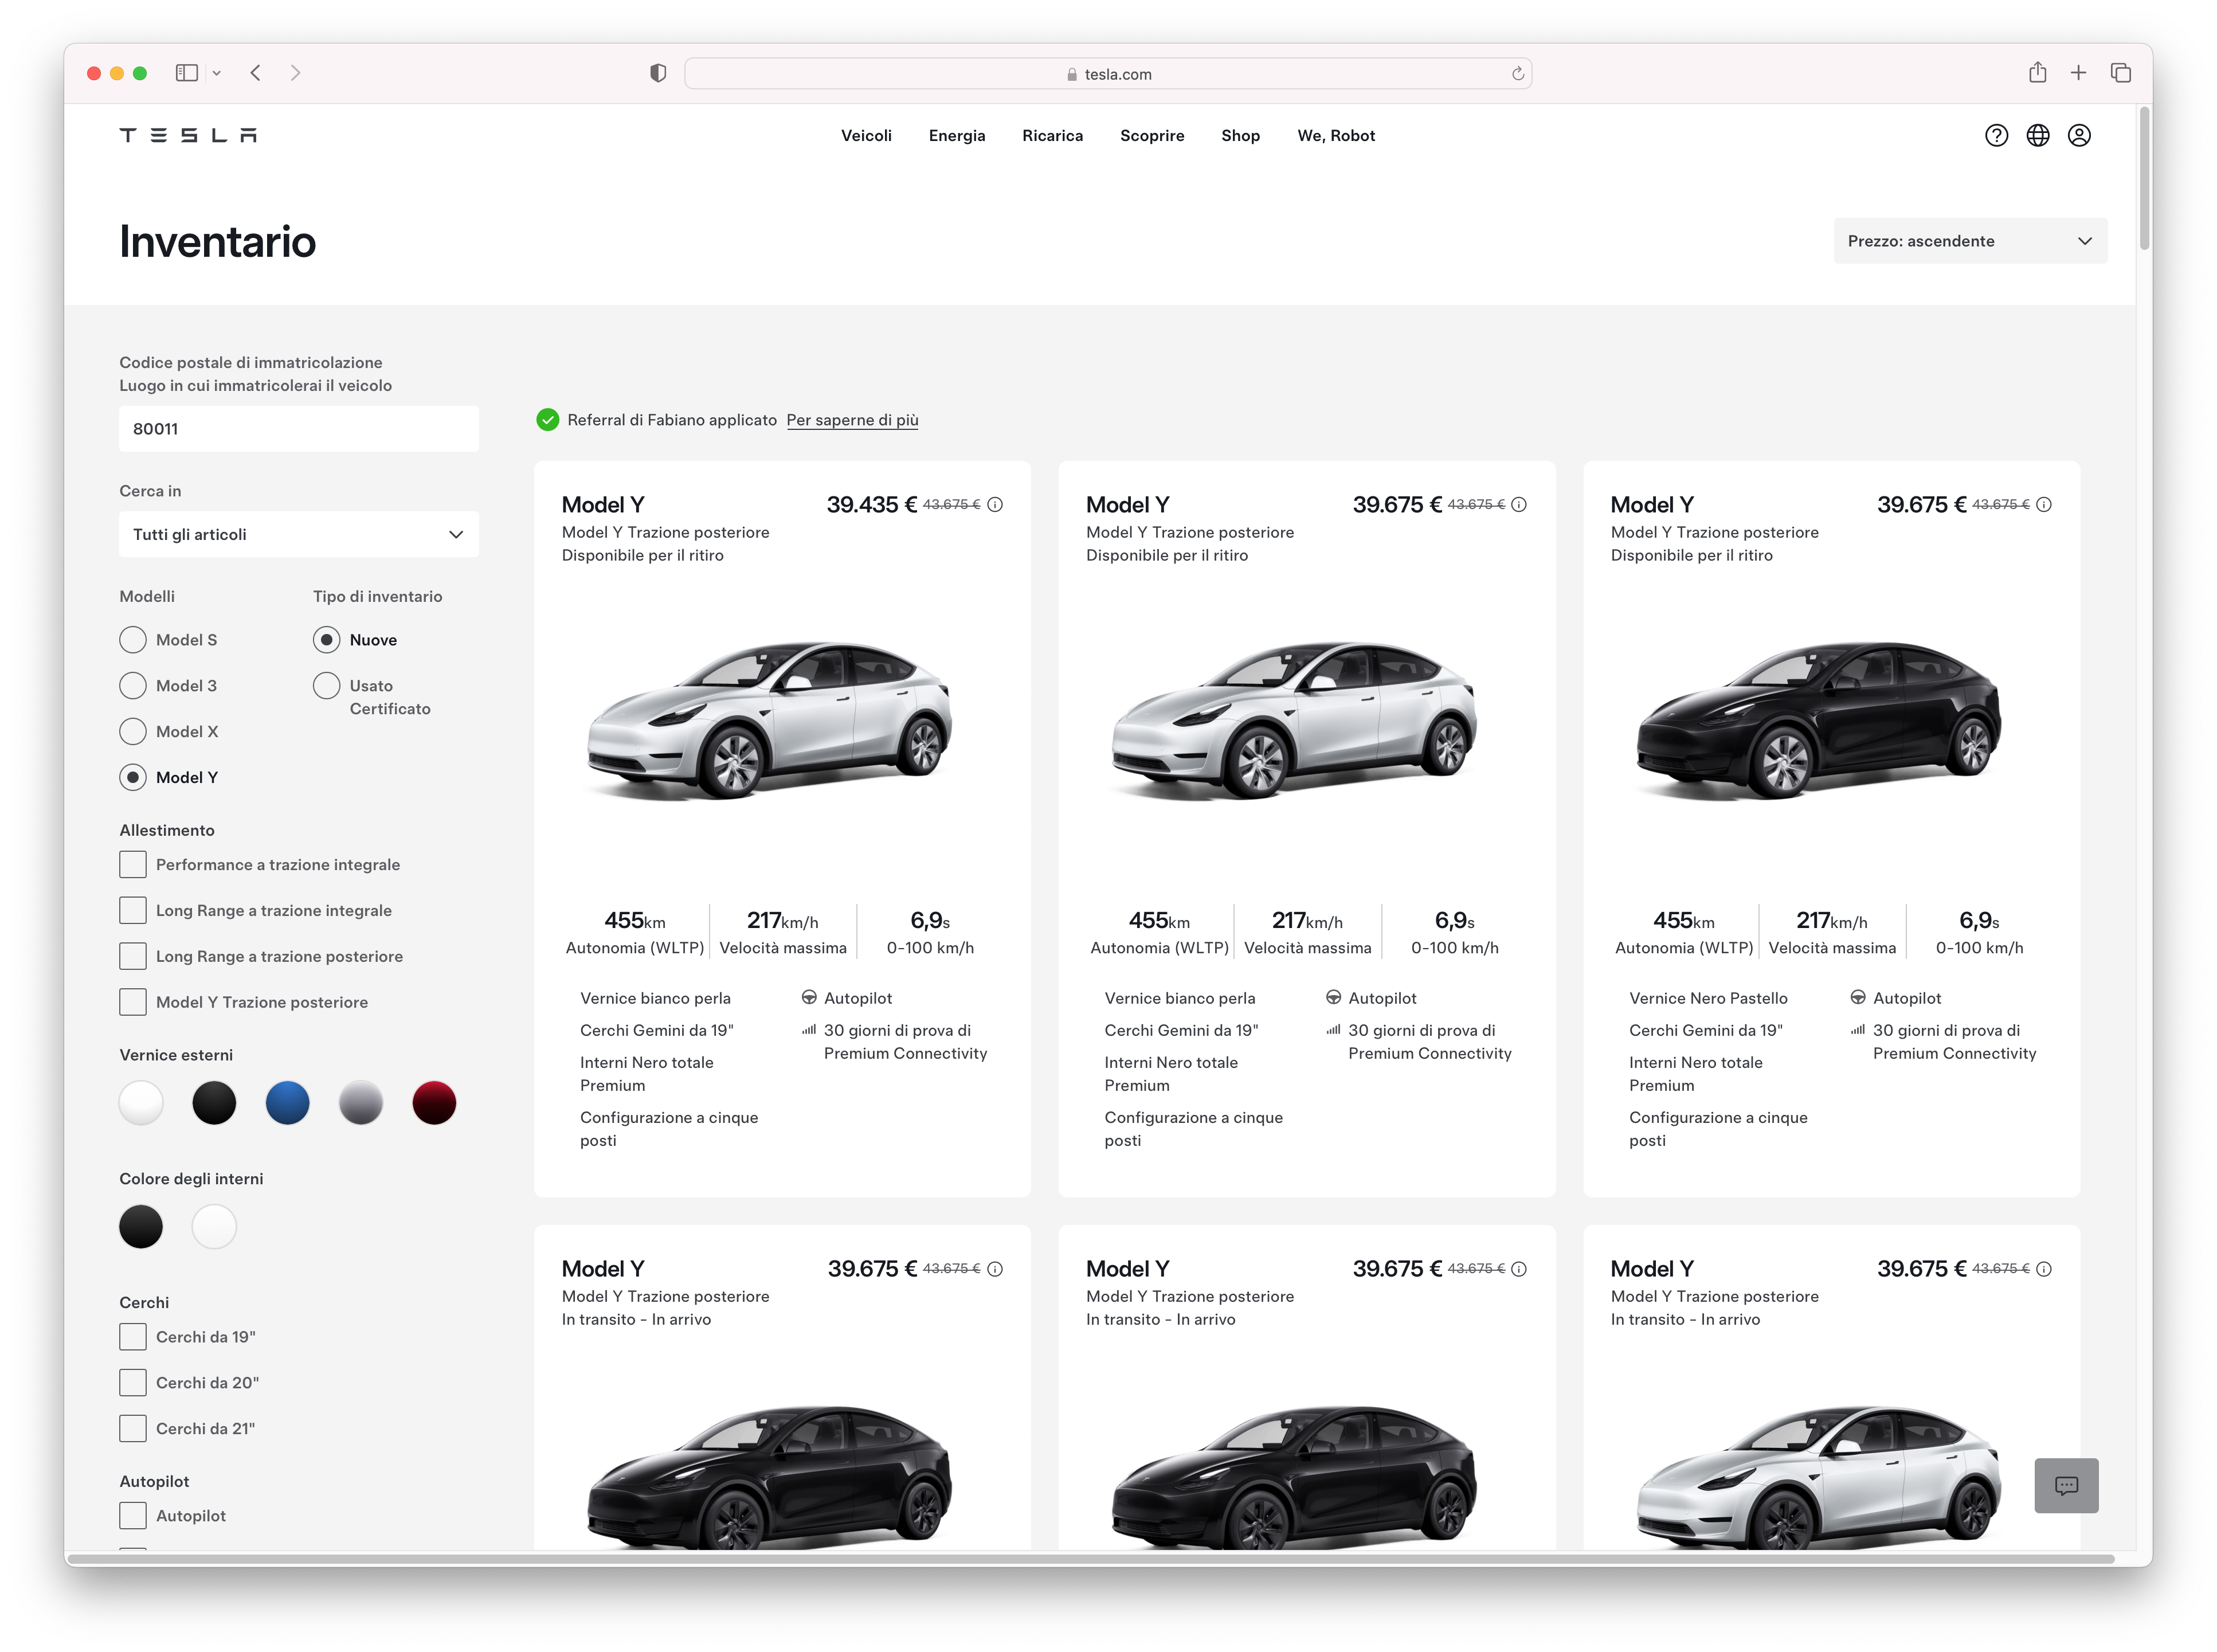Select Model X radio button
2217x1652 pixels.
pyautogui.click(x=133, y=732)
